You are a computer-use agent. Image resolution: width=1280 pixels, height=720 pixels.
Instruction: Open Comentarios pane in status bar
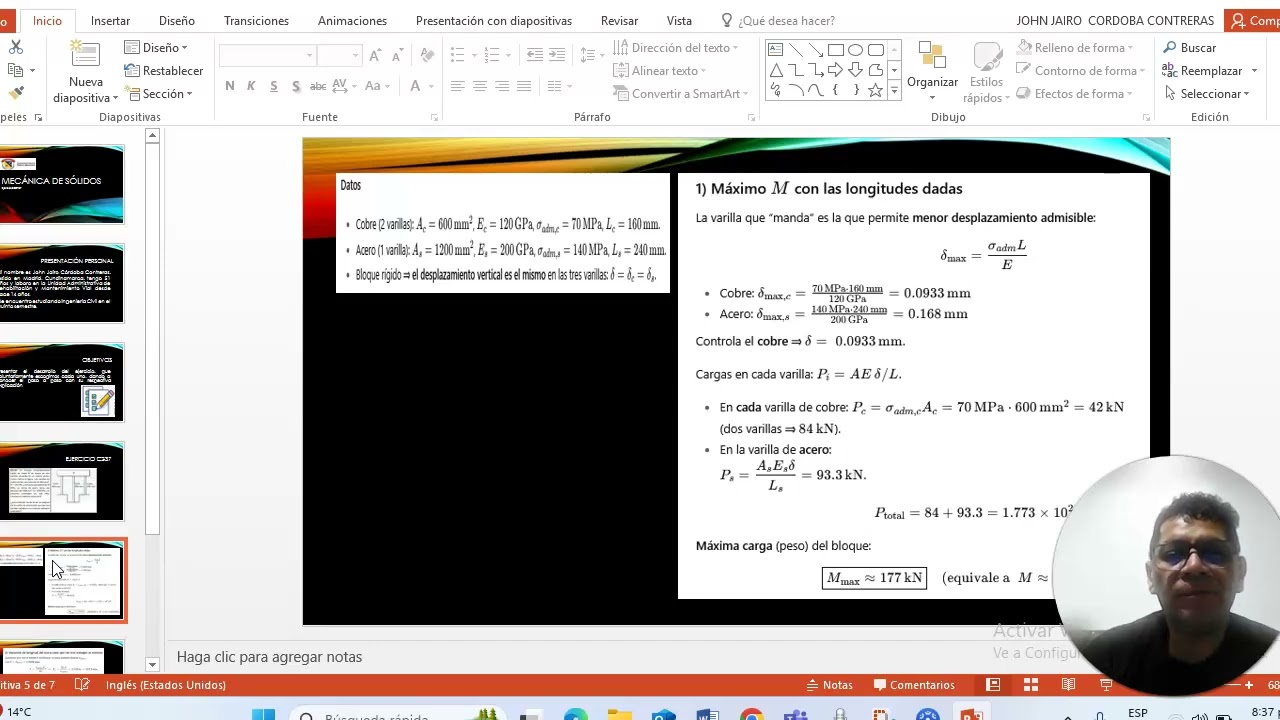(913, 685)
